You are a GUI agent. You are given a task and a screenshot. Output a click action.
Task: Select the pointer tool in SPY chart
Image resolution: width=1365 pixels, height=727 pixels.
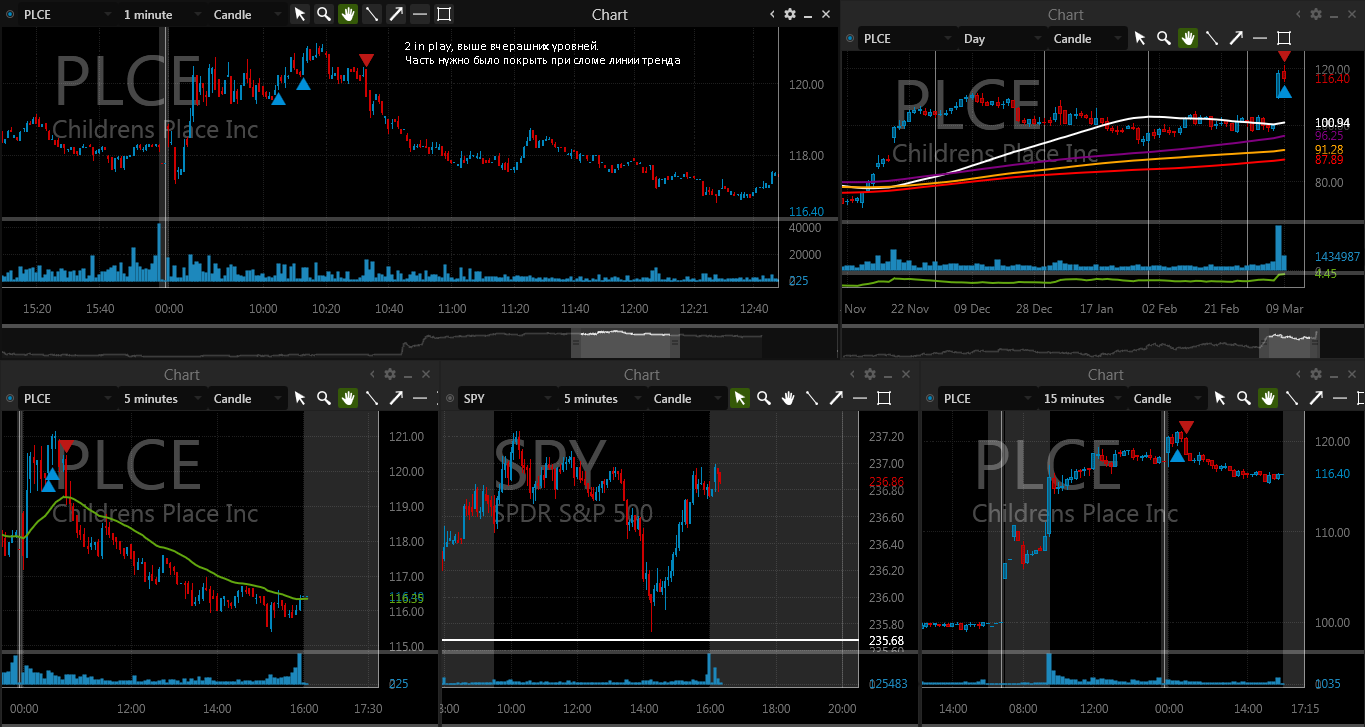coord(740,398)
